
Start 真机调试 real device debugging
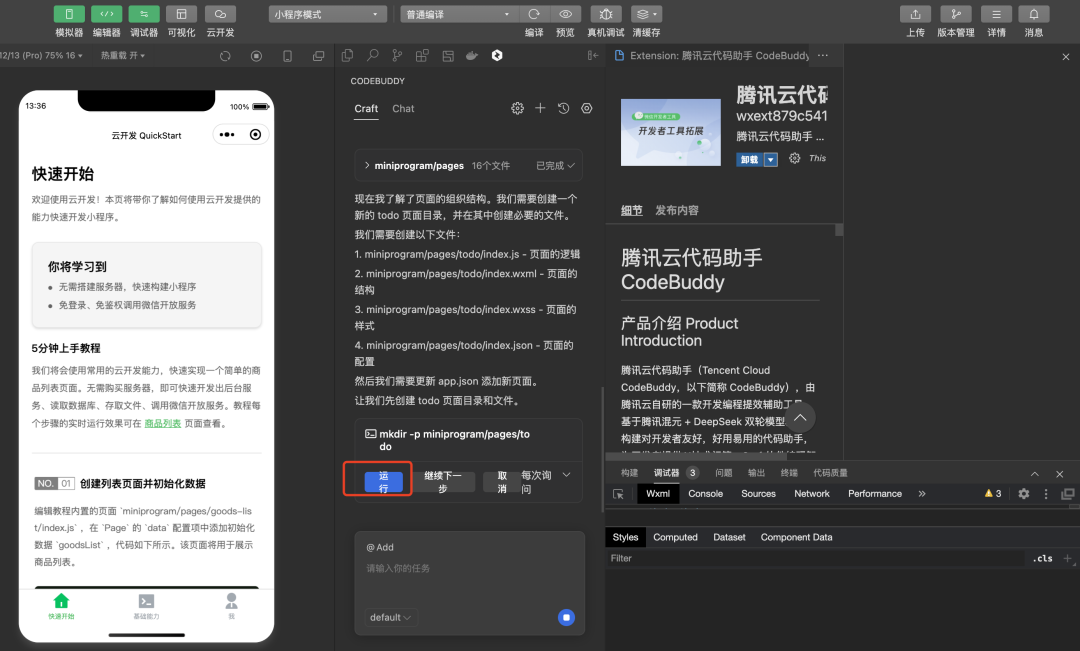click(x=606, y=14)
